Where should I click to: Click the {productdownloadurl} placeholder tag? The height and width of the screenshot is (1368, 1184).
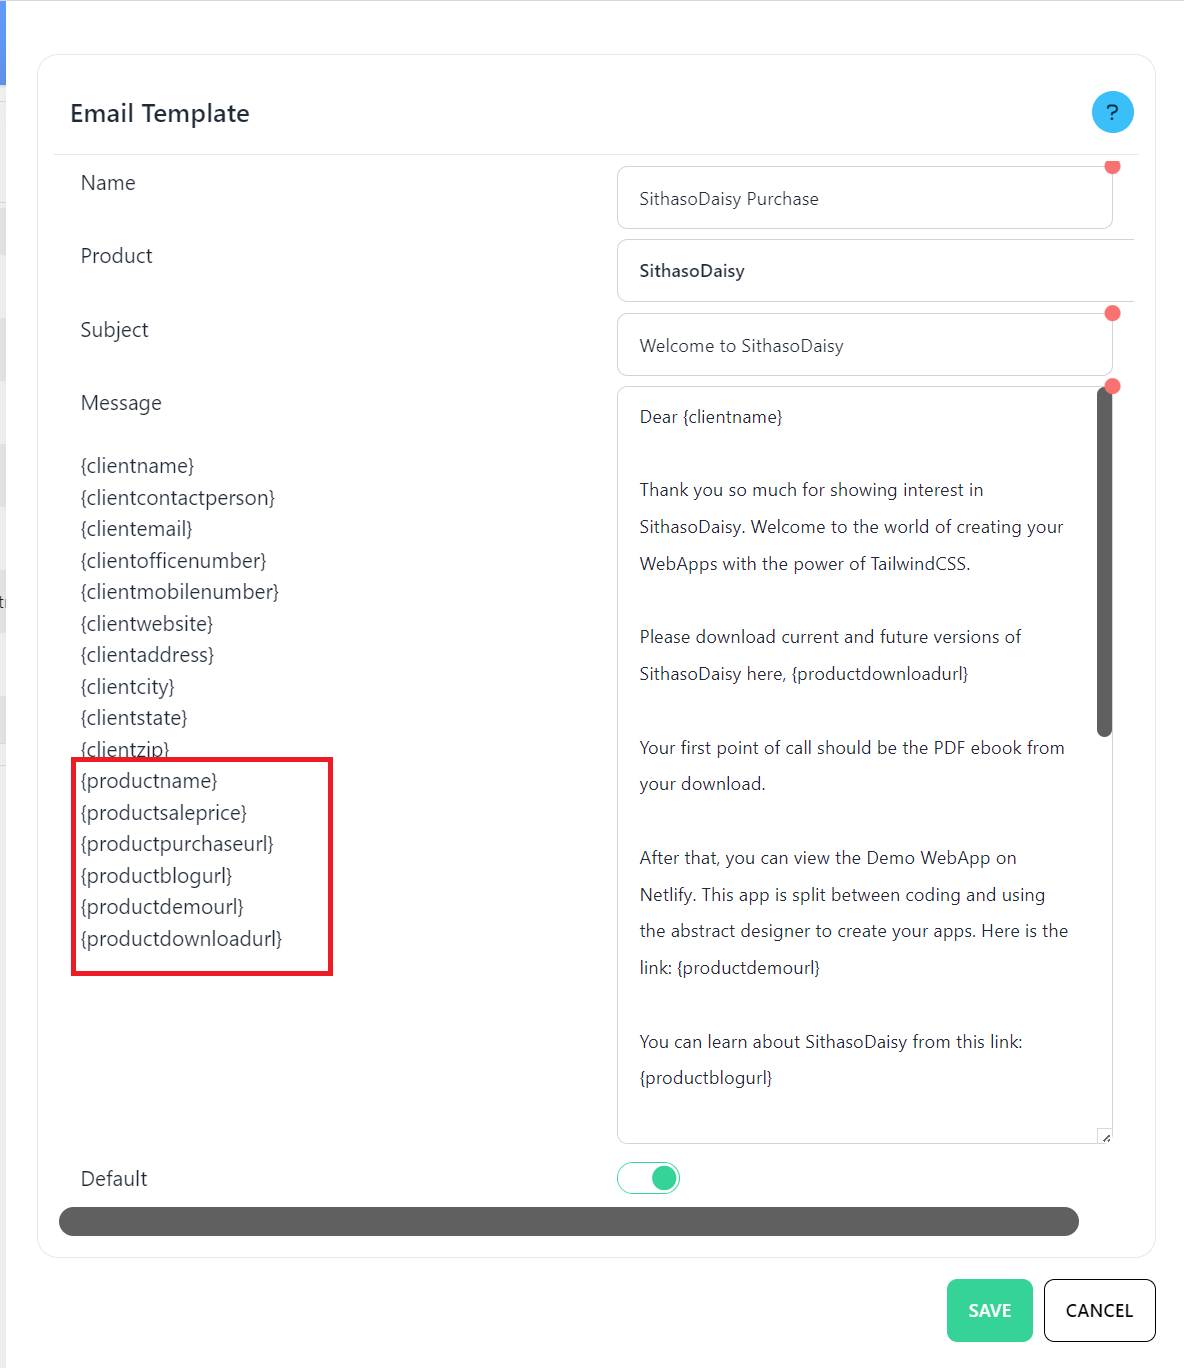(181, 939)
